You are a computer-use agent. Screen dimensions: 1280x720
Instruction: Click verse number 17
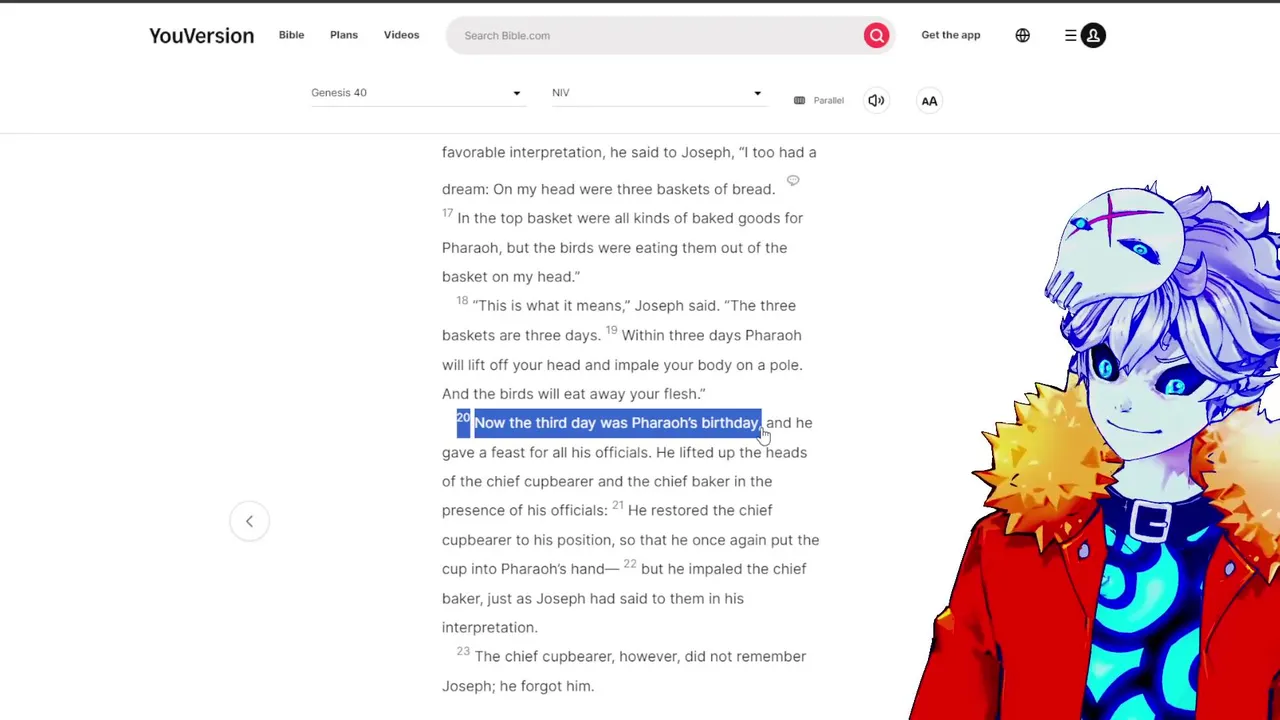[447, 213]
